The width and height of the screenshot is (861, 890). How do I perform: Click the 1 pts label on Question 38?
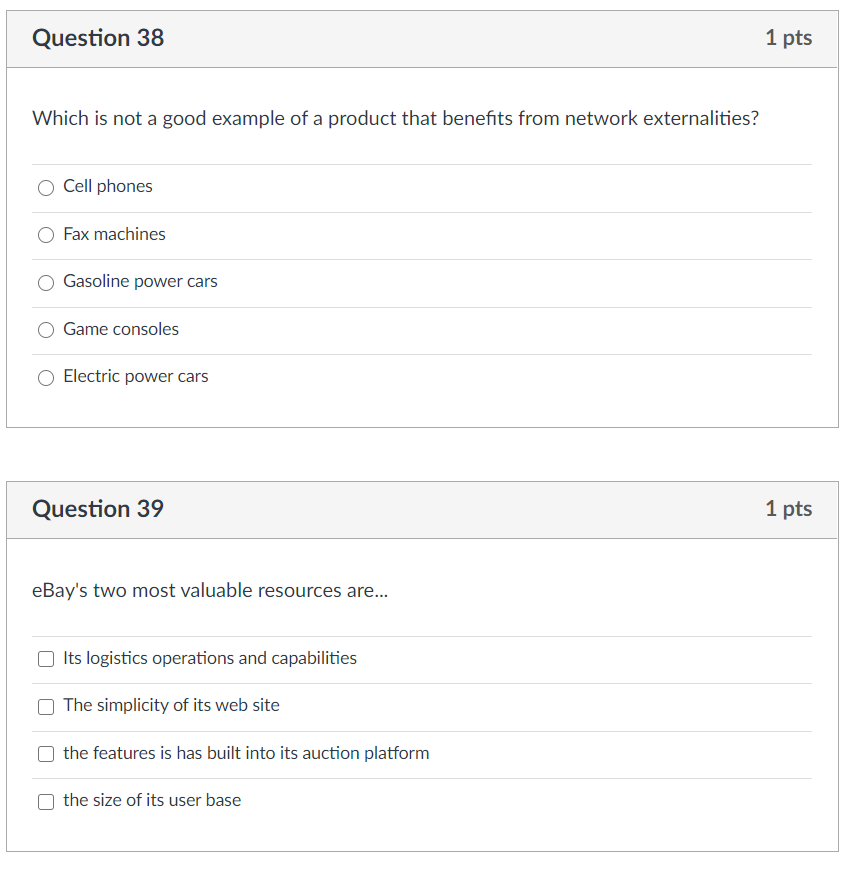tap(788, 38)
